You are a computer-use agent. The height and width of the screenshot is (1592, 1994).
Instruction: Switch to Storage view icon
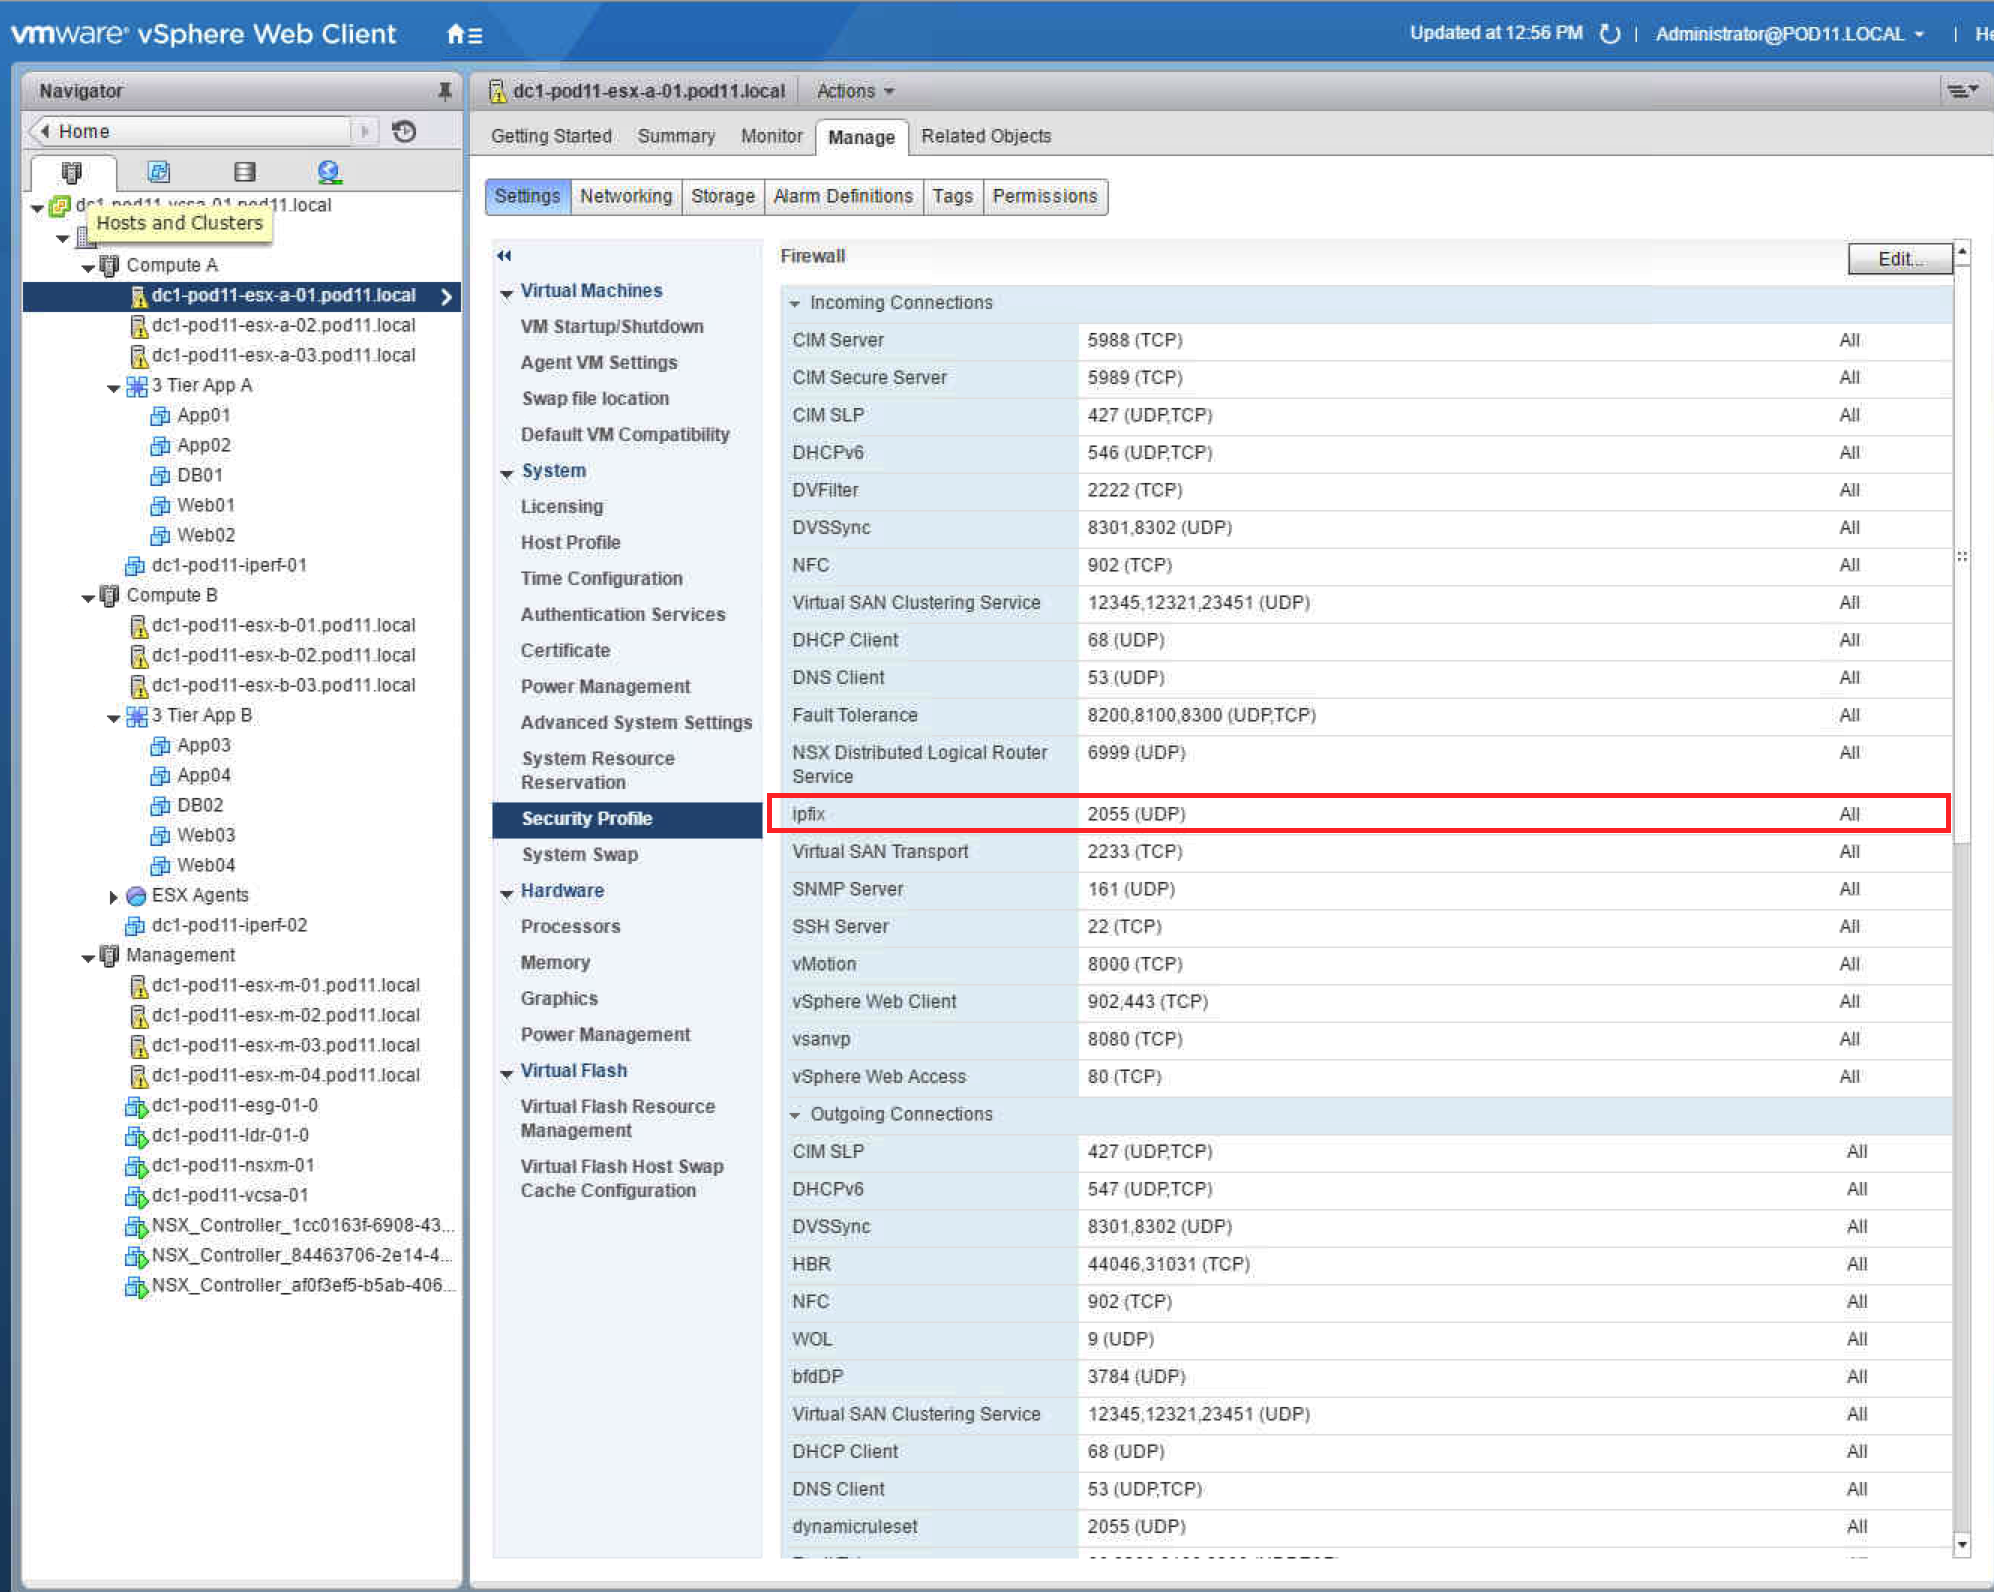click(x=244, y=172)
